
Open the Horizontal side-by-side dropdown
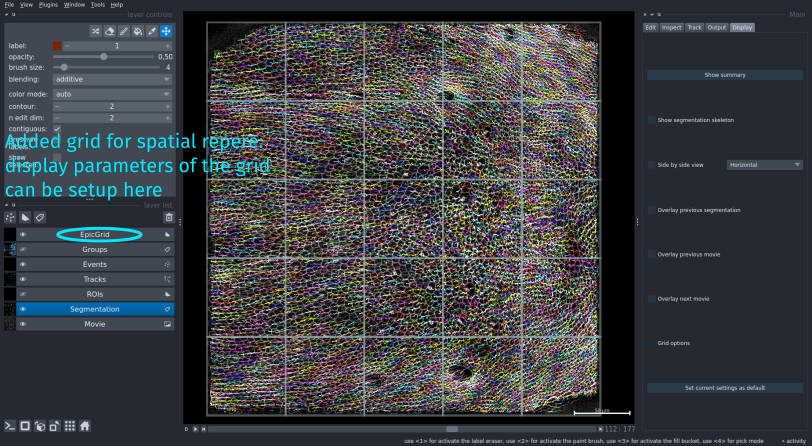click(x=764, y=164)
